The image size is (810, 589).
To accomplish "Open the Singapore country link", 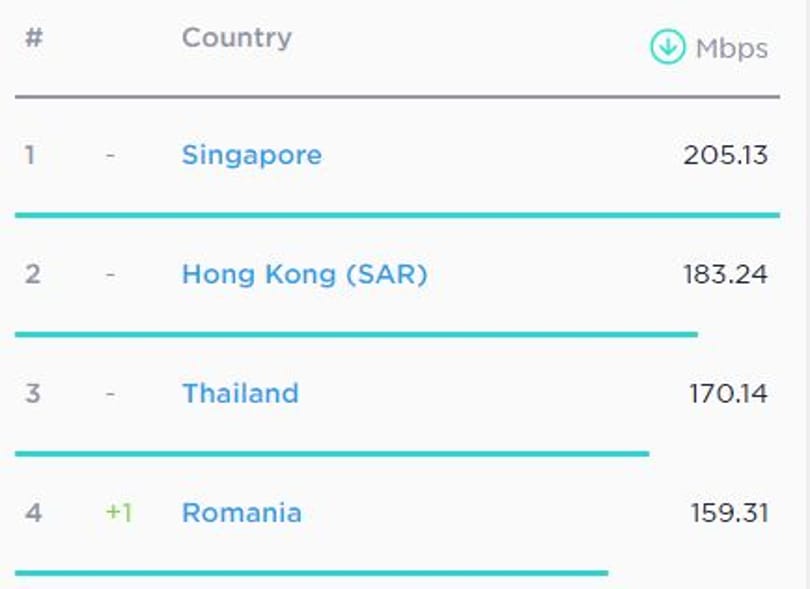I will [x=252, y=155].
